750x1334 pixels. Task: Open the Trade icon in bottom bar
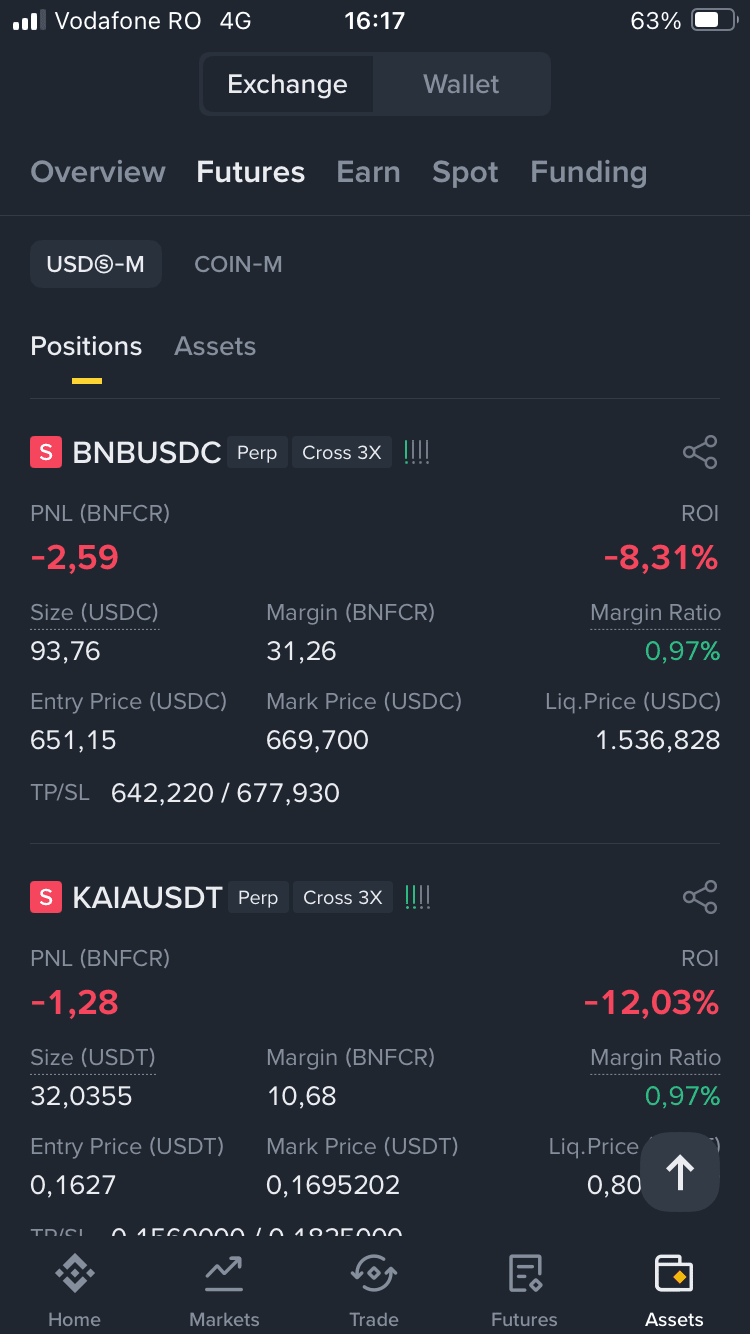coord(374,1273)
